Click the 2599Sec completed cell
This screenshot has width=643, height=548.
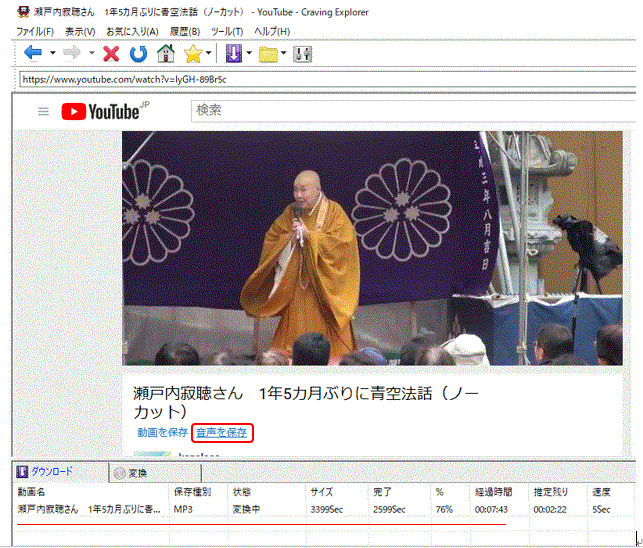coord(389,510)
